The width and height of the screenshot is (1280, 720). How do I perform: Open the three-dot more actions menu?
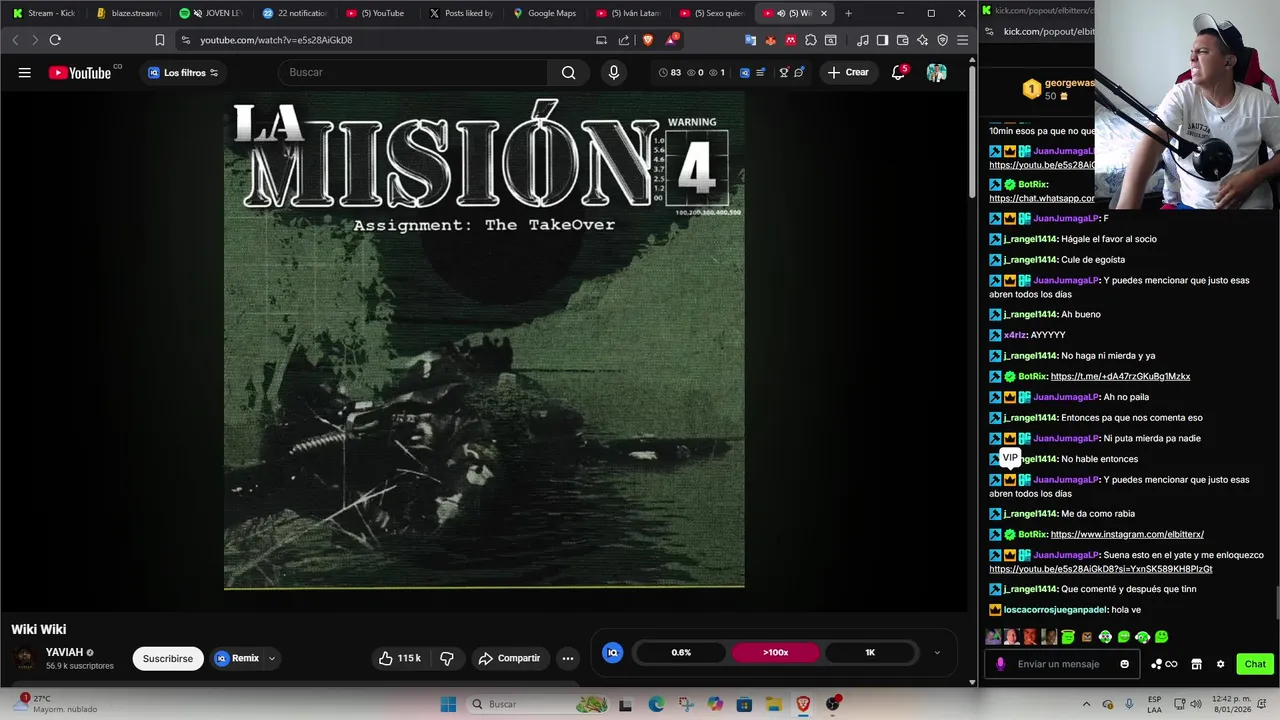568,658
